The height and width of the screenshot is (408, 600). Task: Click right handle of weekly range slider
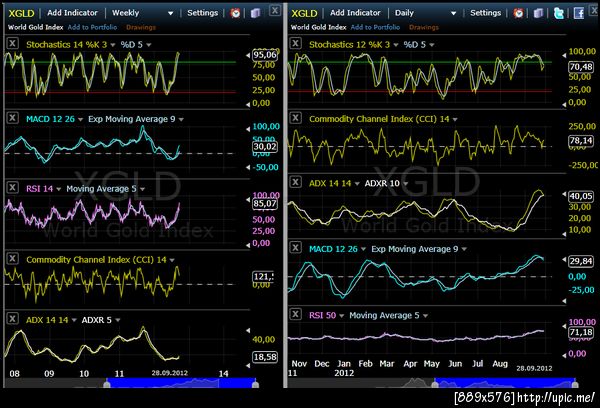(x=255, y=384)
